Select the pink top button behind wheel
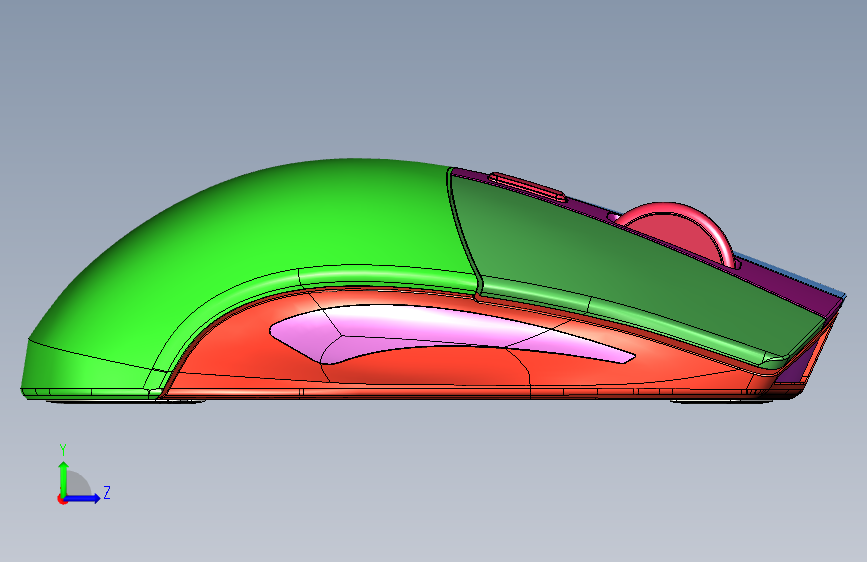Viewport: 867px width, 562px height. (x=527, y=185)
